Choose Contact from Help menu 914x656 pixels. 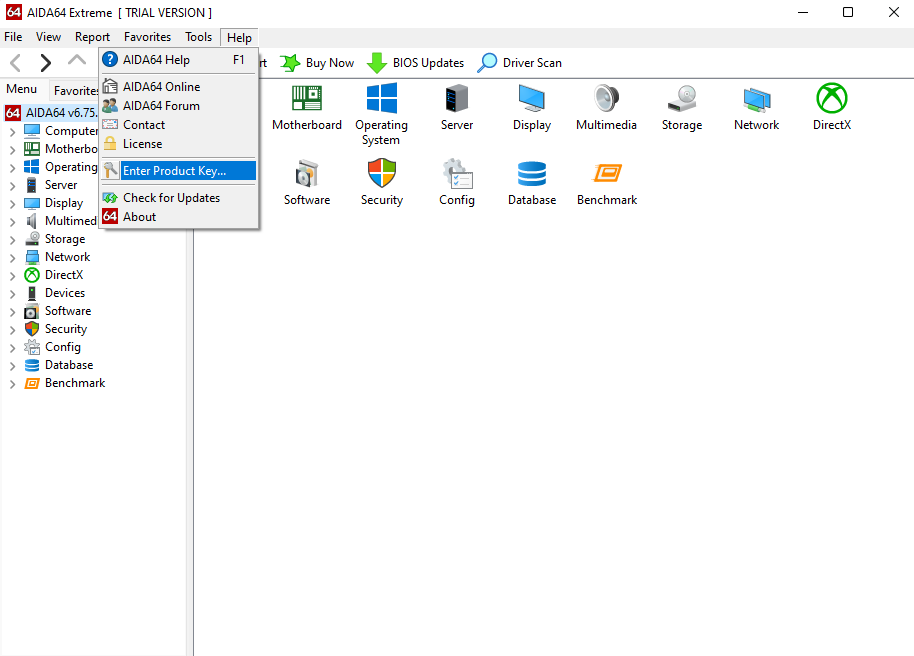tap(178, 125)
